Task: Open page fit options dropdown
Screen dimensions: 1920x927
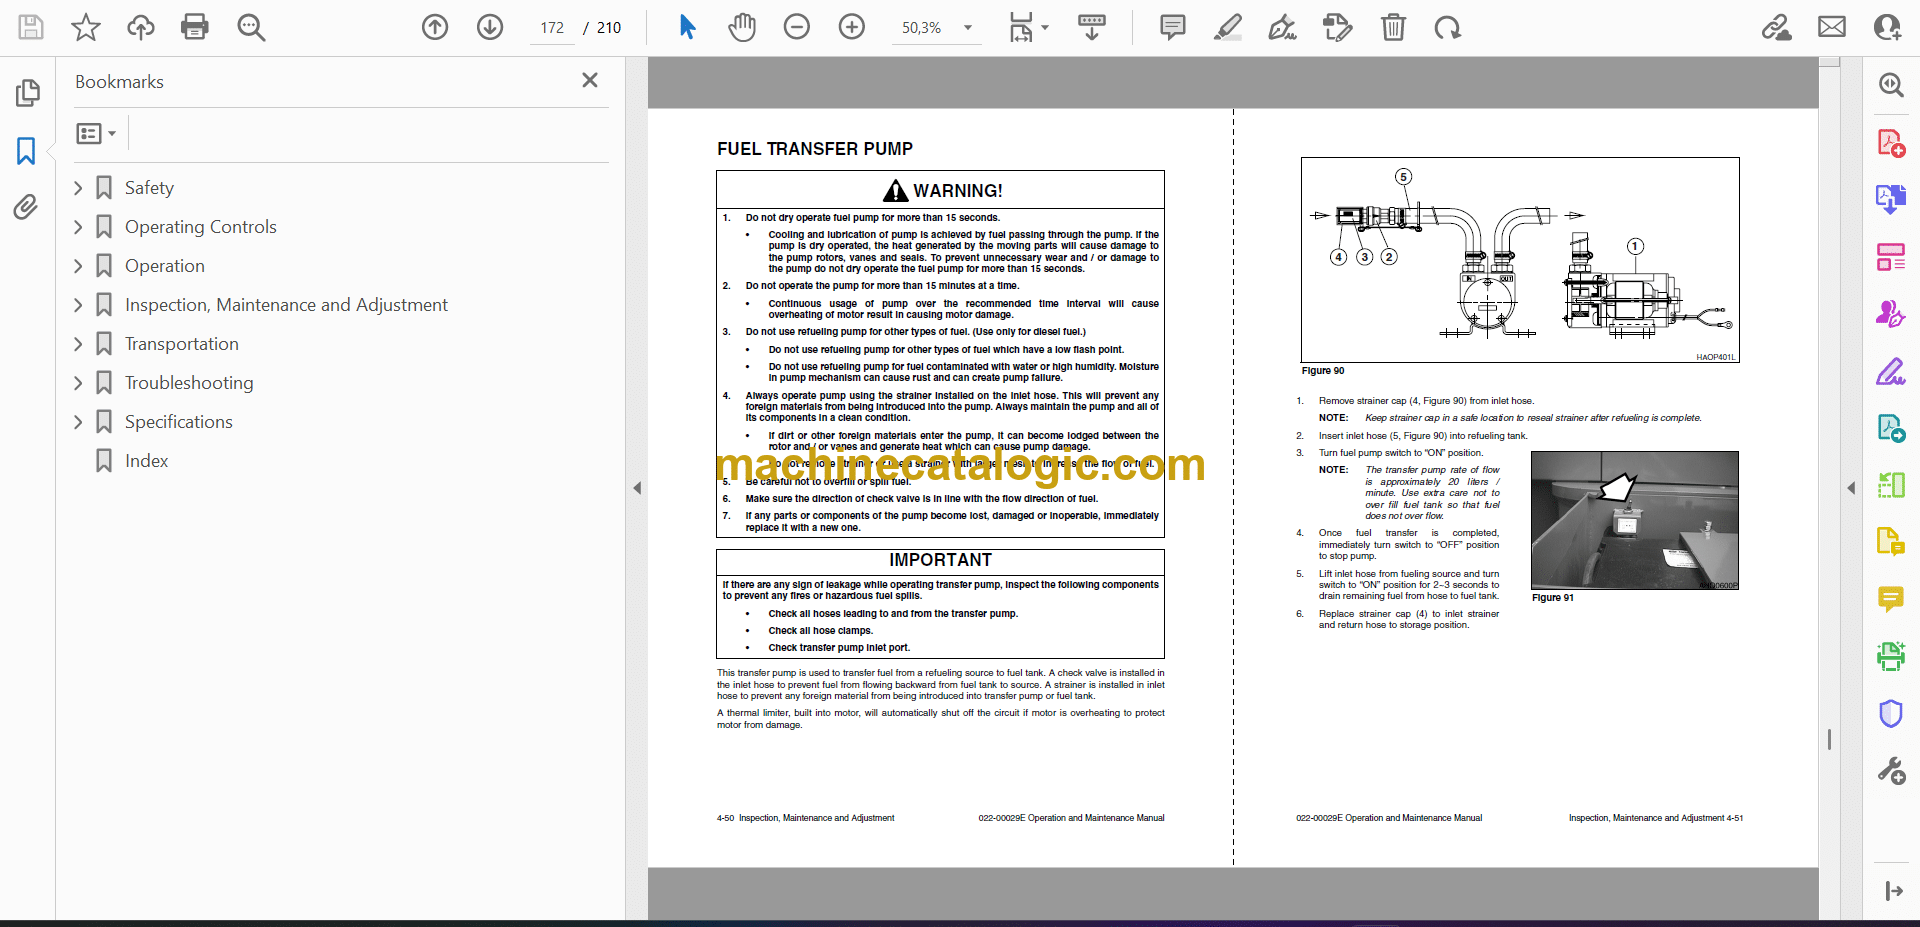Action: (x=1028, y=27)
